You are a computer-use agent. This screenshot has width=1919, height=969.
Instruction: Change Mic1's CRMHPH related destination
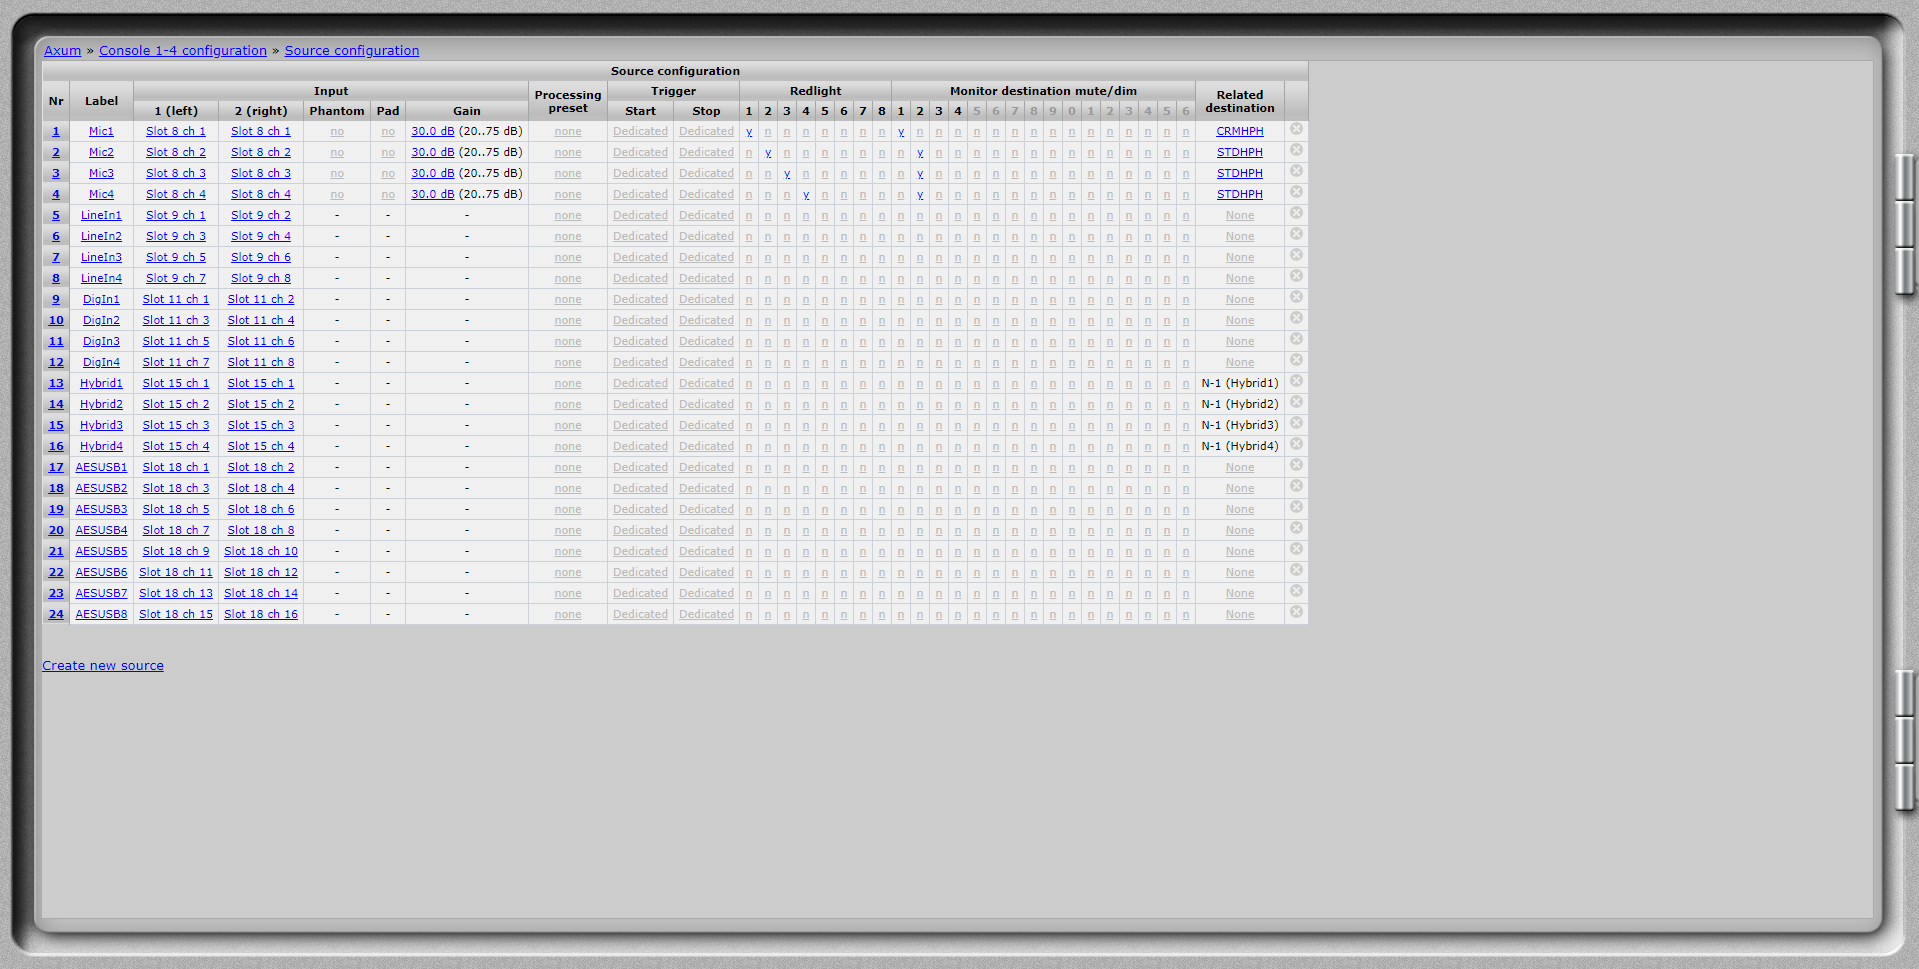(x=1239, y=132)
